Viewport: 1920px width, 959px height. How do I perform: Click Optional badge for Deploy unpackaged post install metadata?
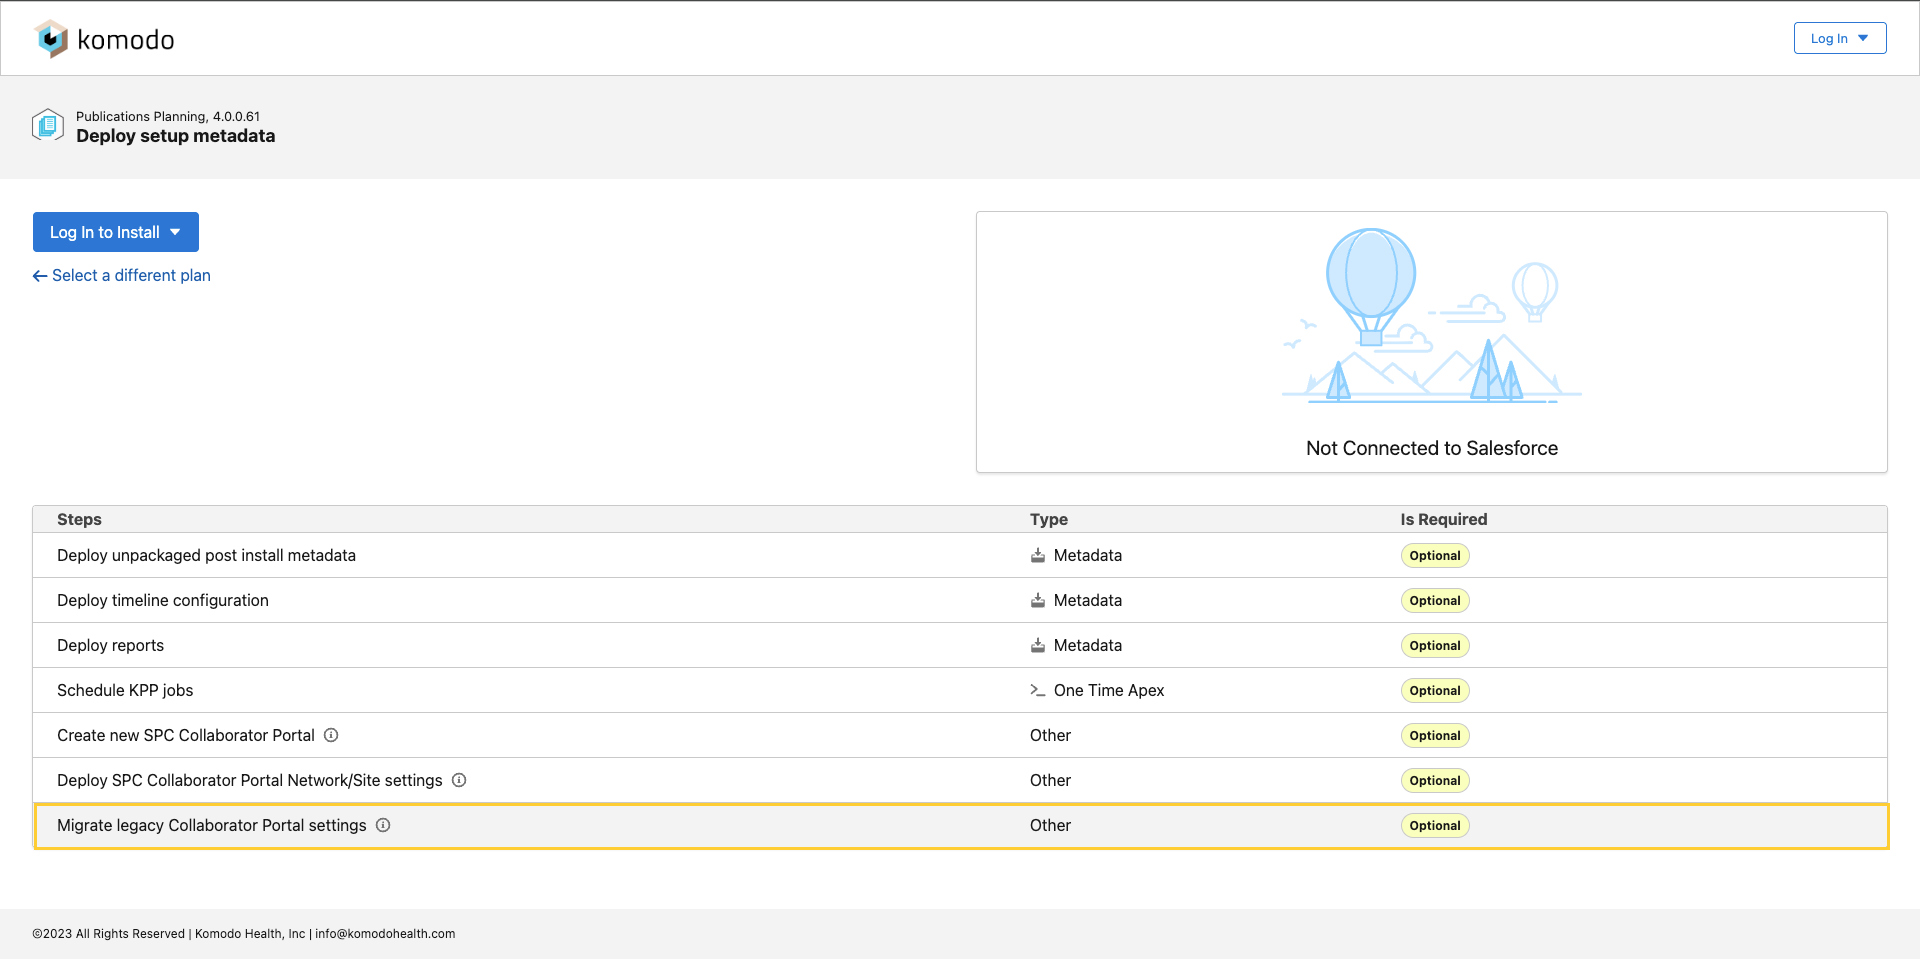1435,556
